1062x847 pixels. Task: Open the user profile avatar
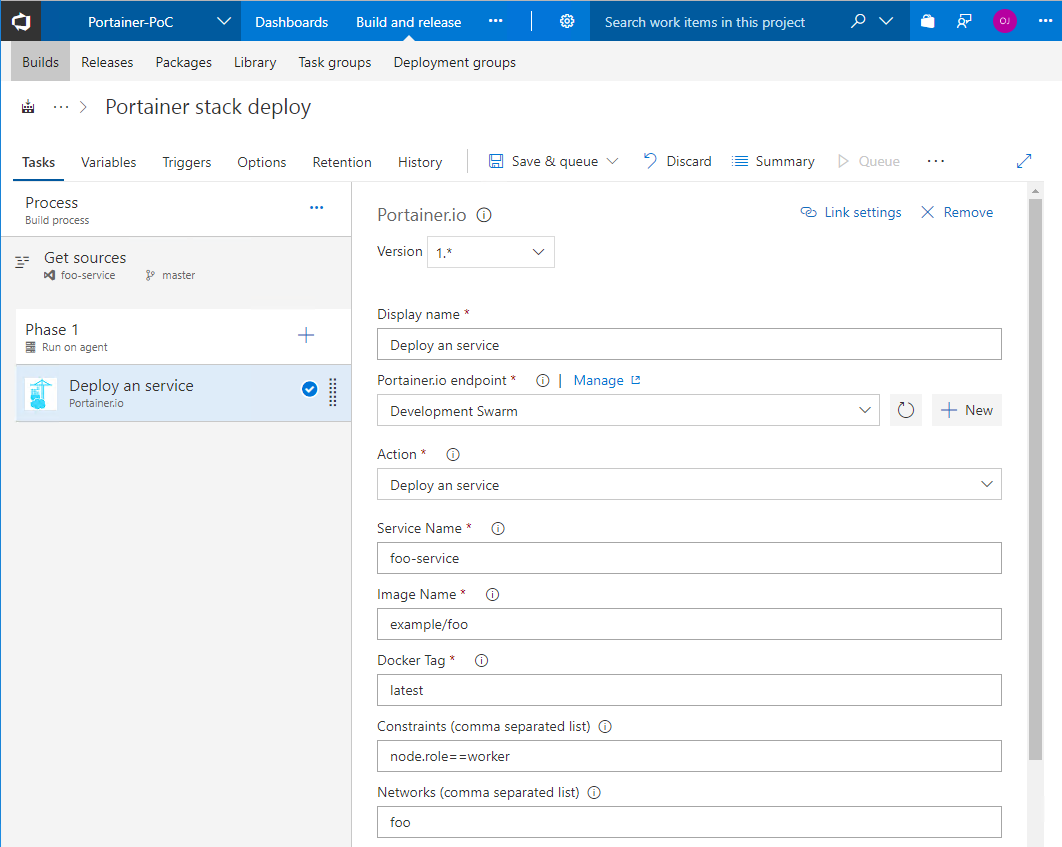click(x=1004, y=21)
